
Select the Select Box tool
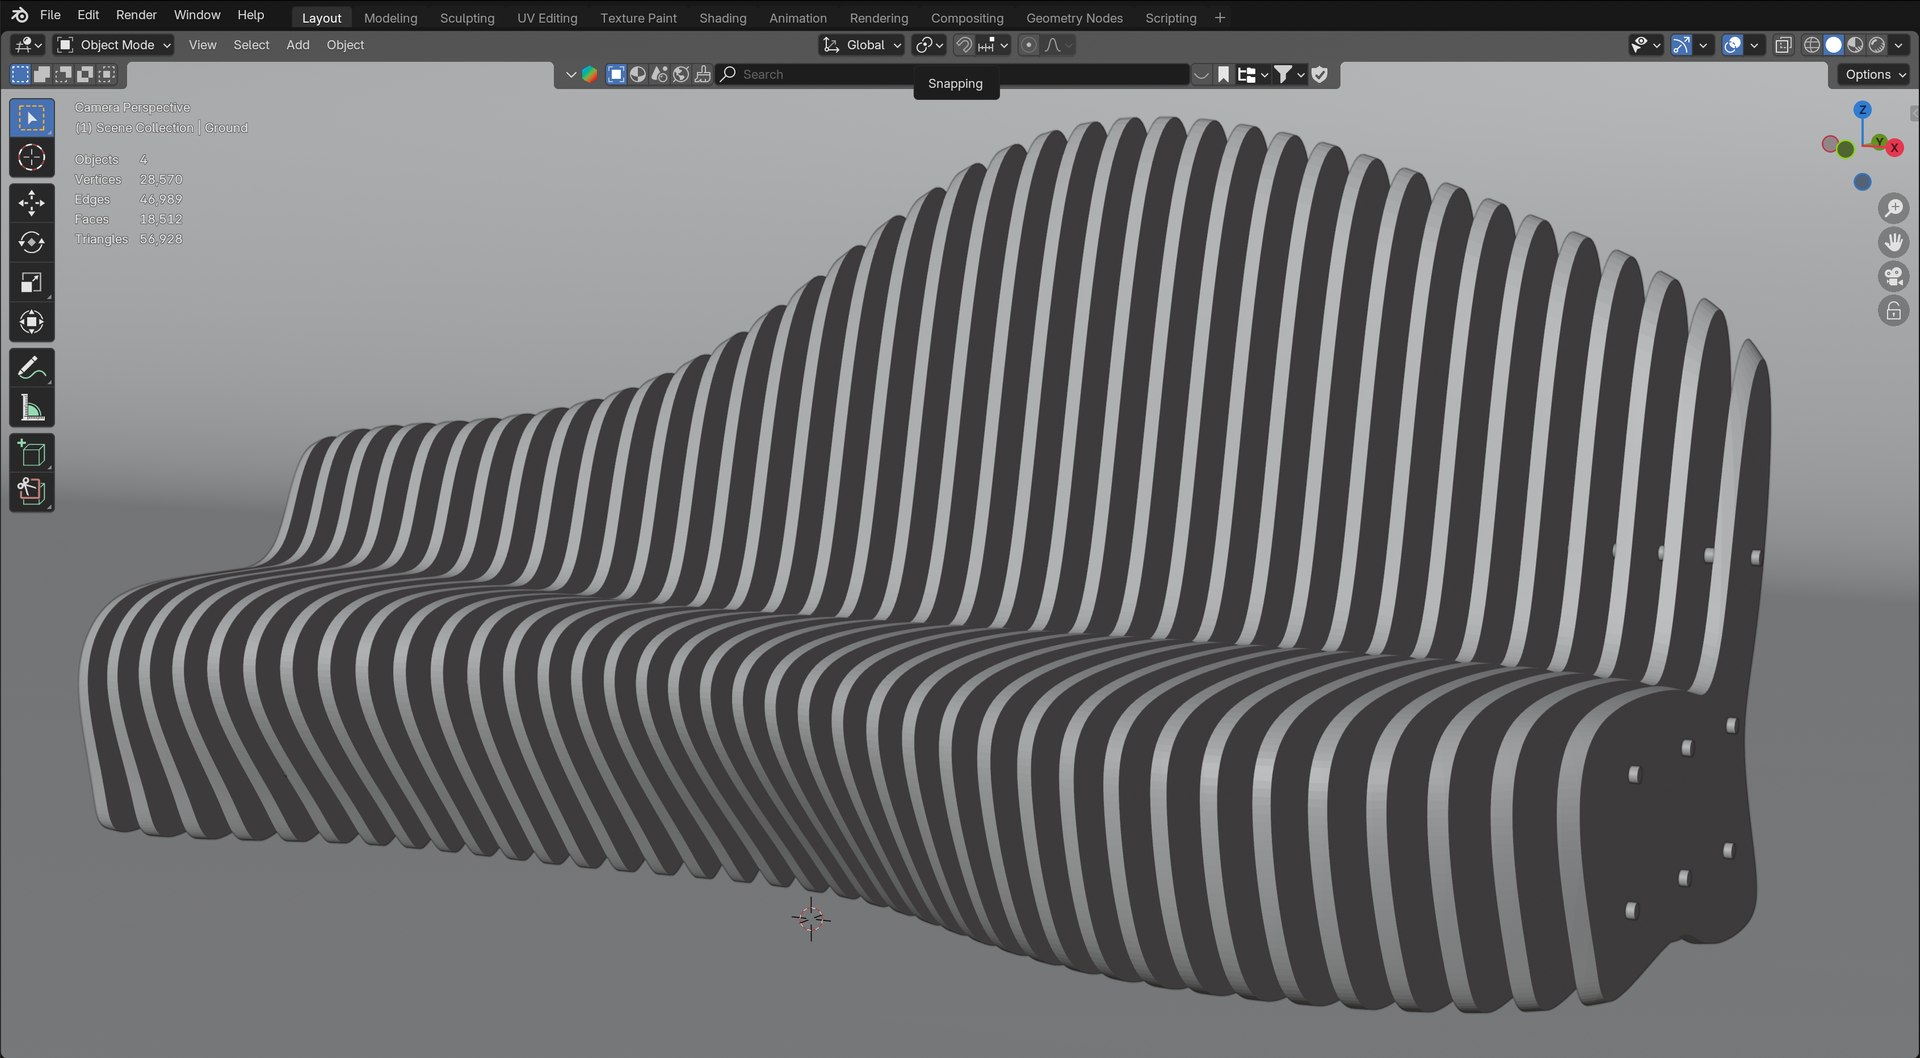(31, 118)
